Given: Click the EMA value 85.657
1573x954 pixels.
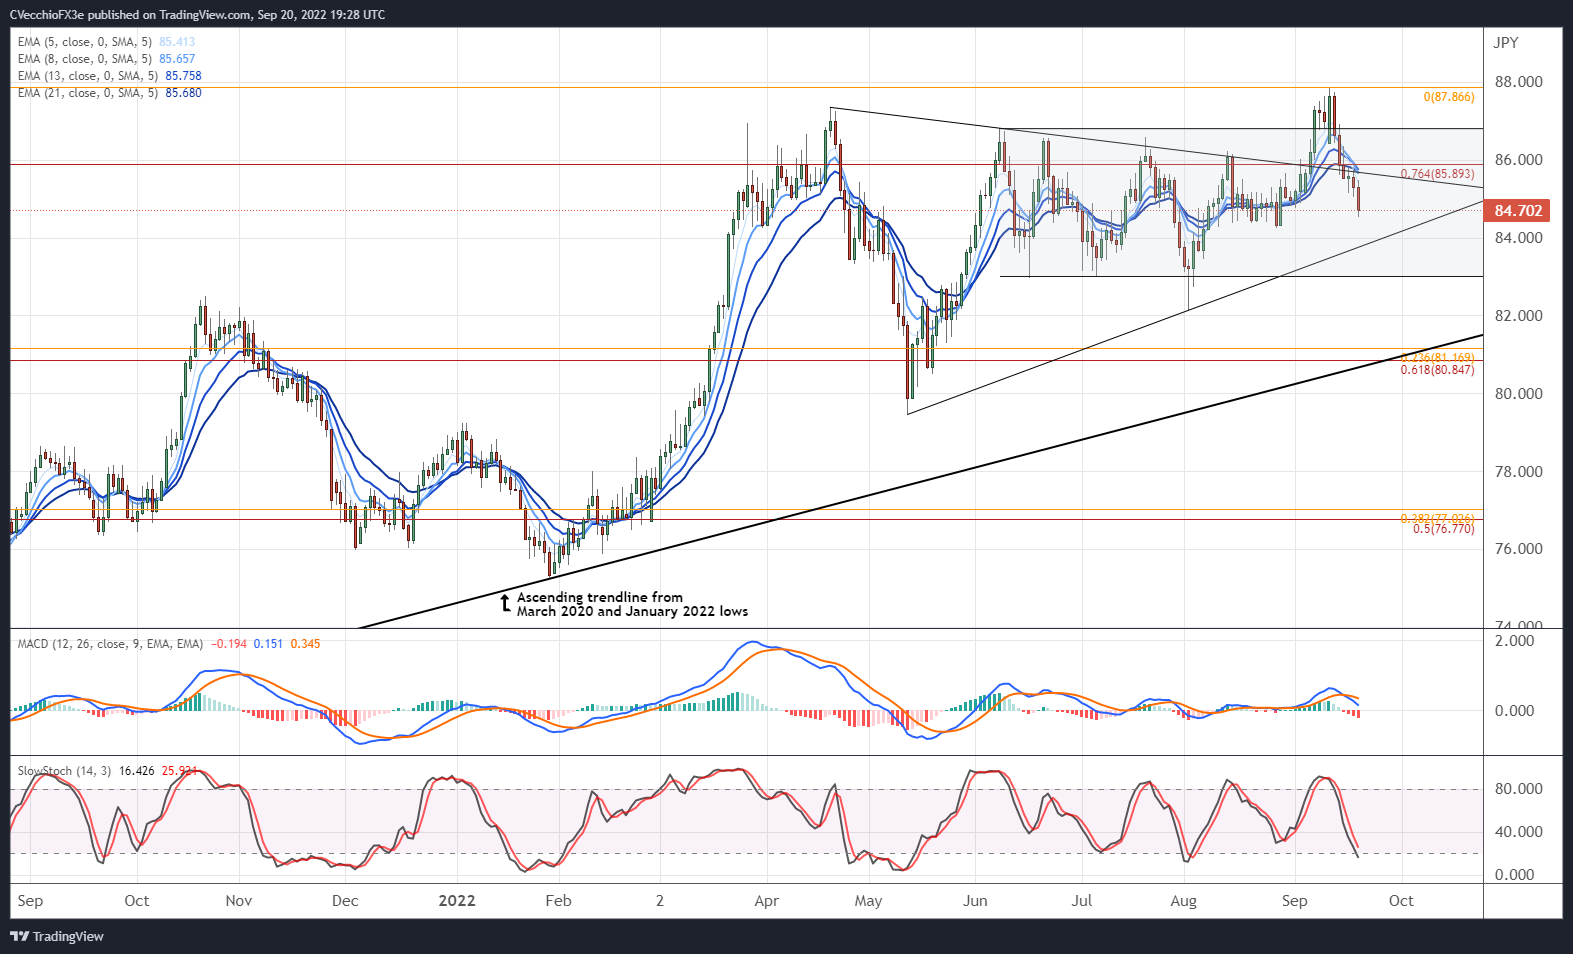Looking at the screenshot, I should [177, 59].
